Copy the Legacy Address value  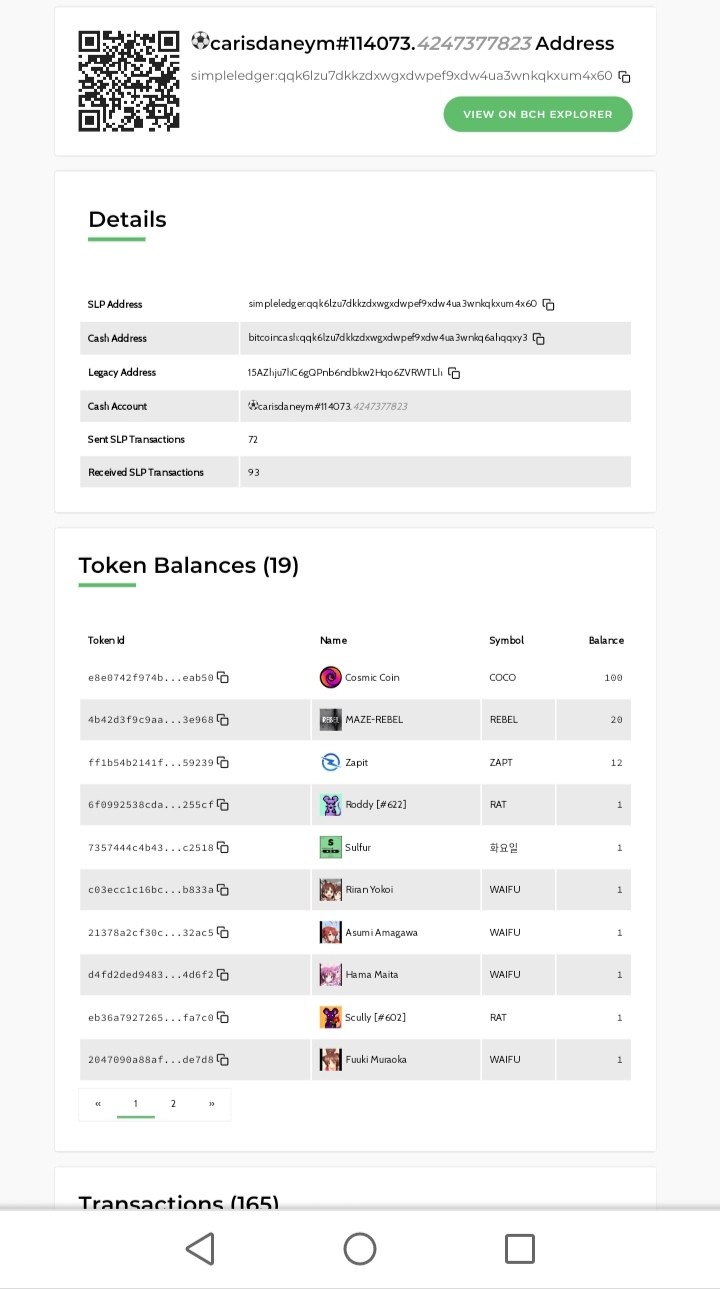coord(454,373)
